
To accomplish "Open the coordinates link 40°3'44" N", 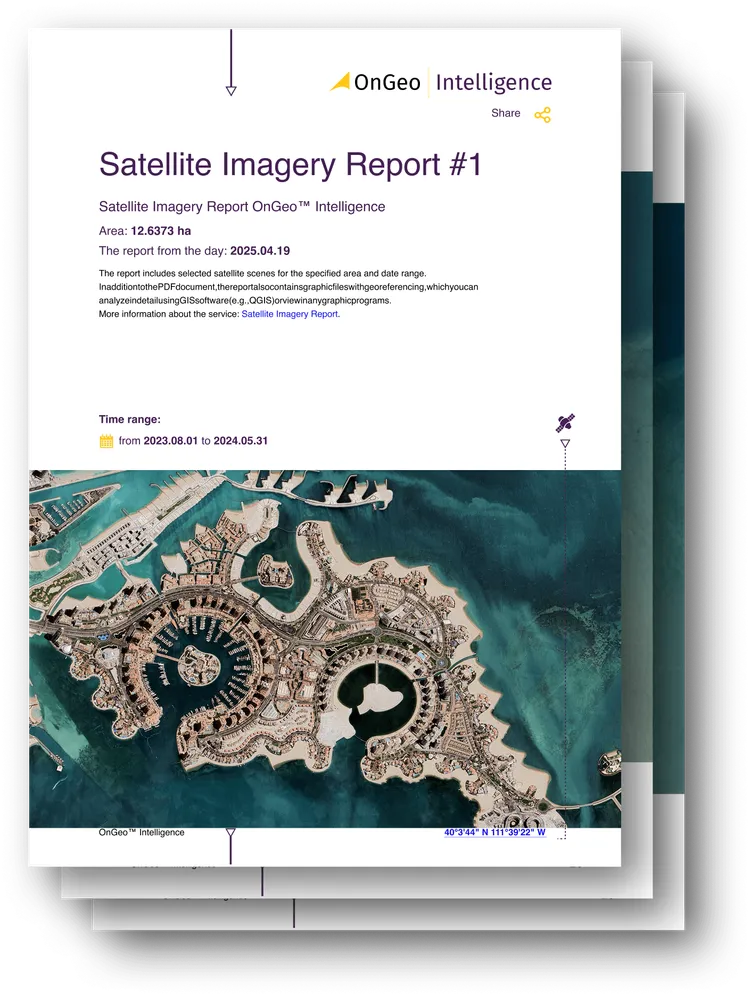I will click(494, 832).
